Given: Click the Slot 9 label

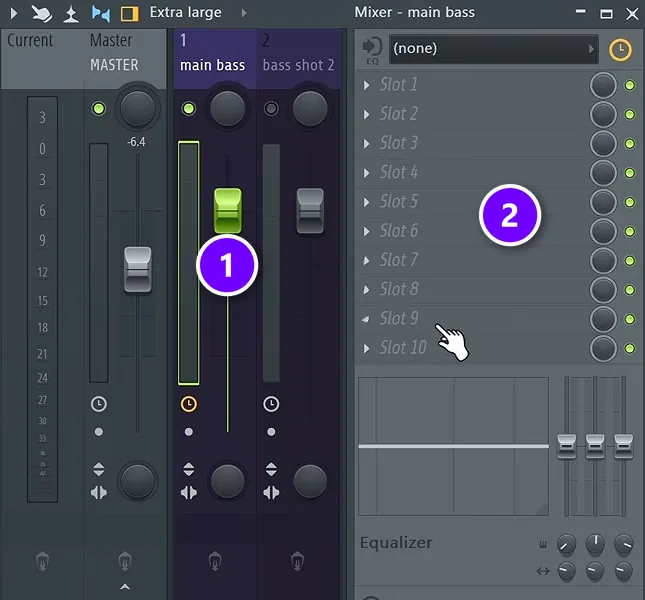Looking at the screenshot, I should point(399,318).
